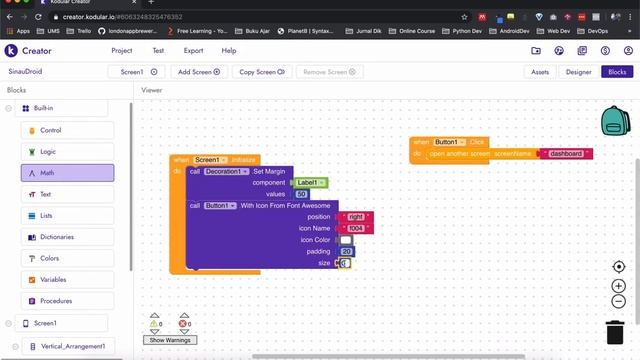The width and height of the screenshot is (640, 360).
Task: Zoom in the blocks workspace
Action: pyautogui.click(x=619, y=286)
